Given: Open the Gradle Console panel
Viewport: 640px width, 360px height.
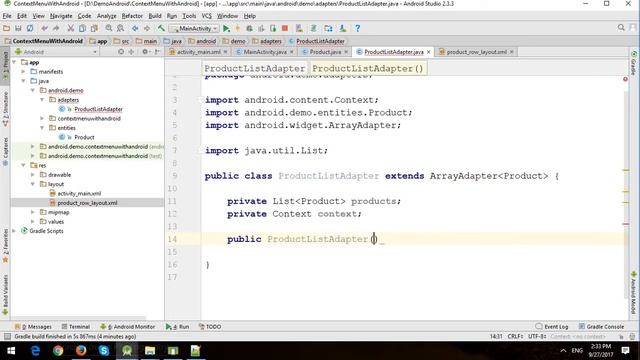Looking at the screenshot, I should point(601,327).
